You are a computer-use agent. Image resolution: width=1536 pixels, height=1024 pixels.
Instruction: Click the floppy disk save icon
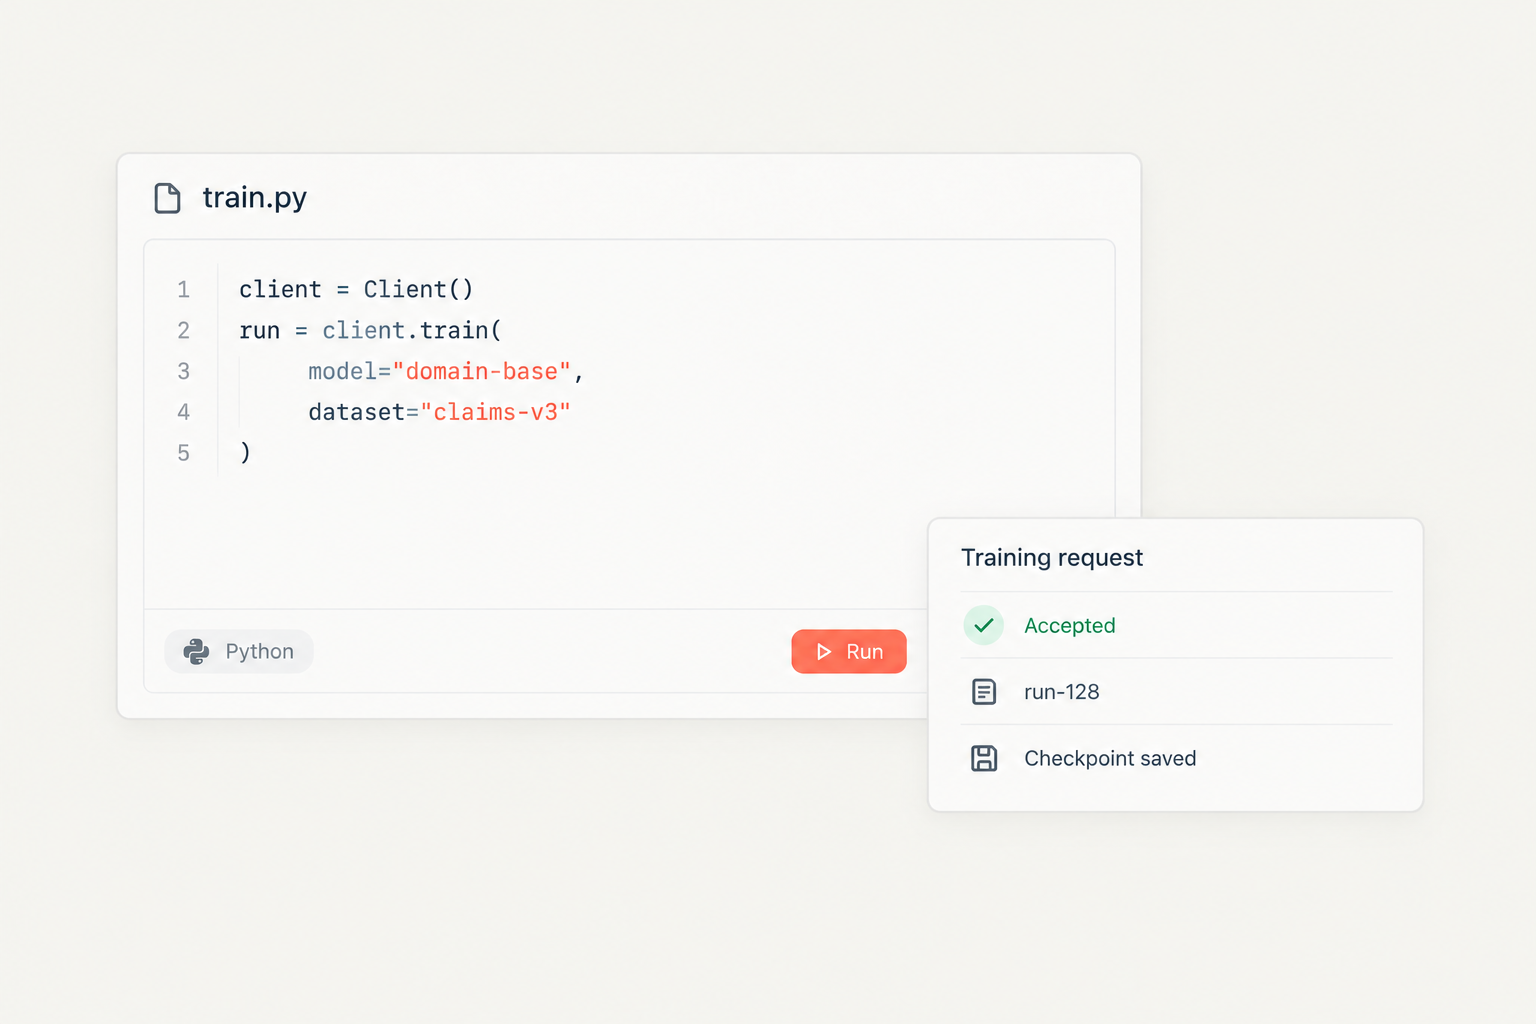pos(984,758)
